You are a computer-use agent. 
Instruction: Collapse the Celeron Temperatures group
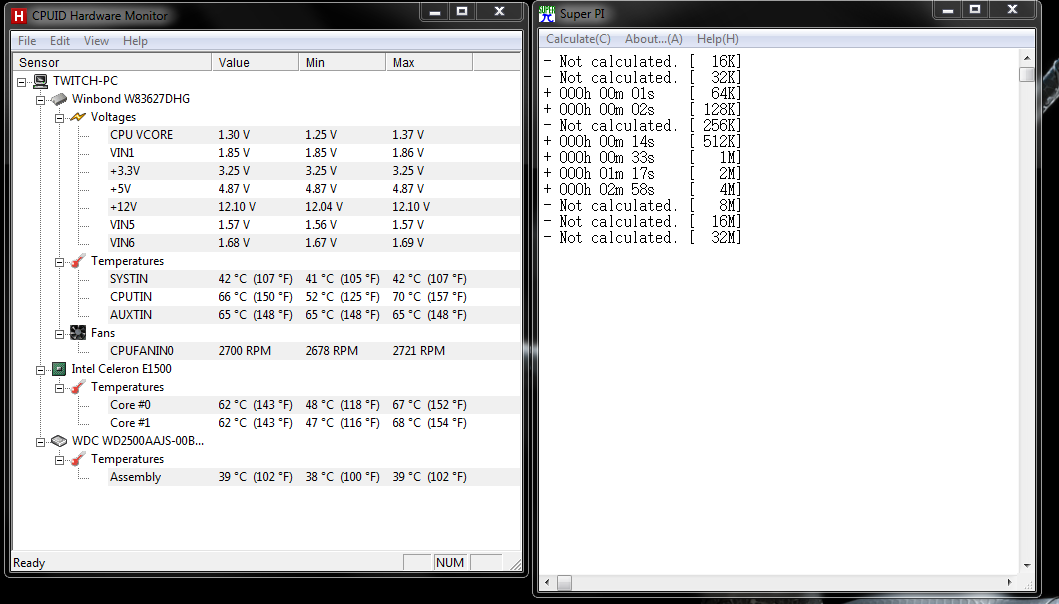coord(59,388)
